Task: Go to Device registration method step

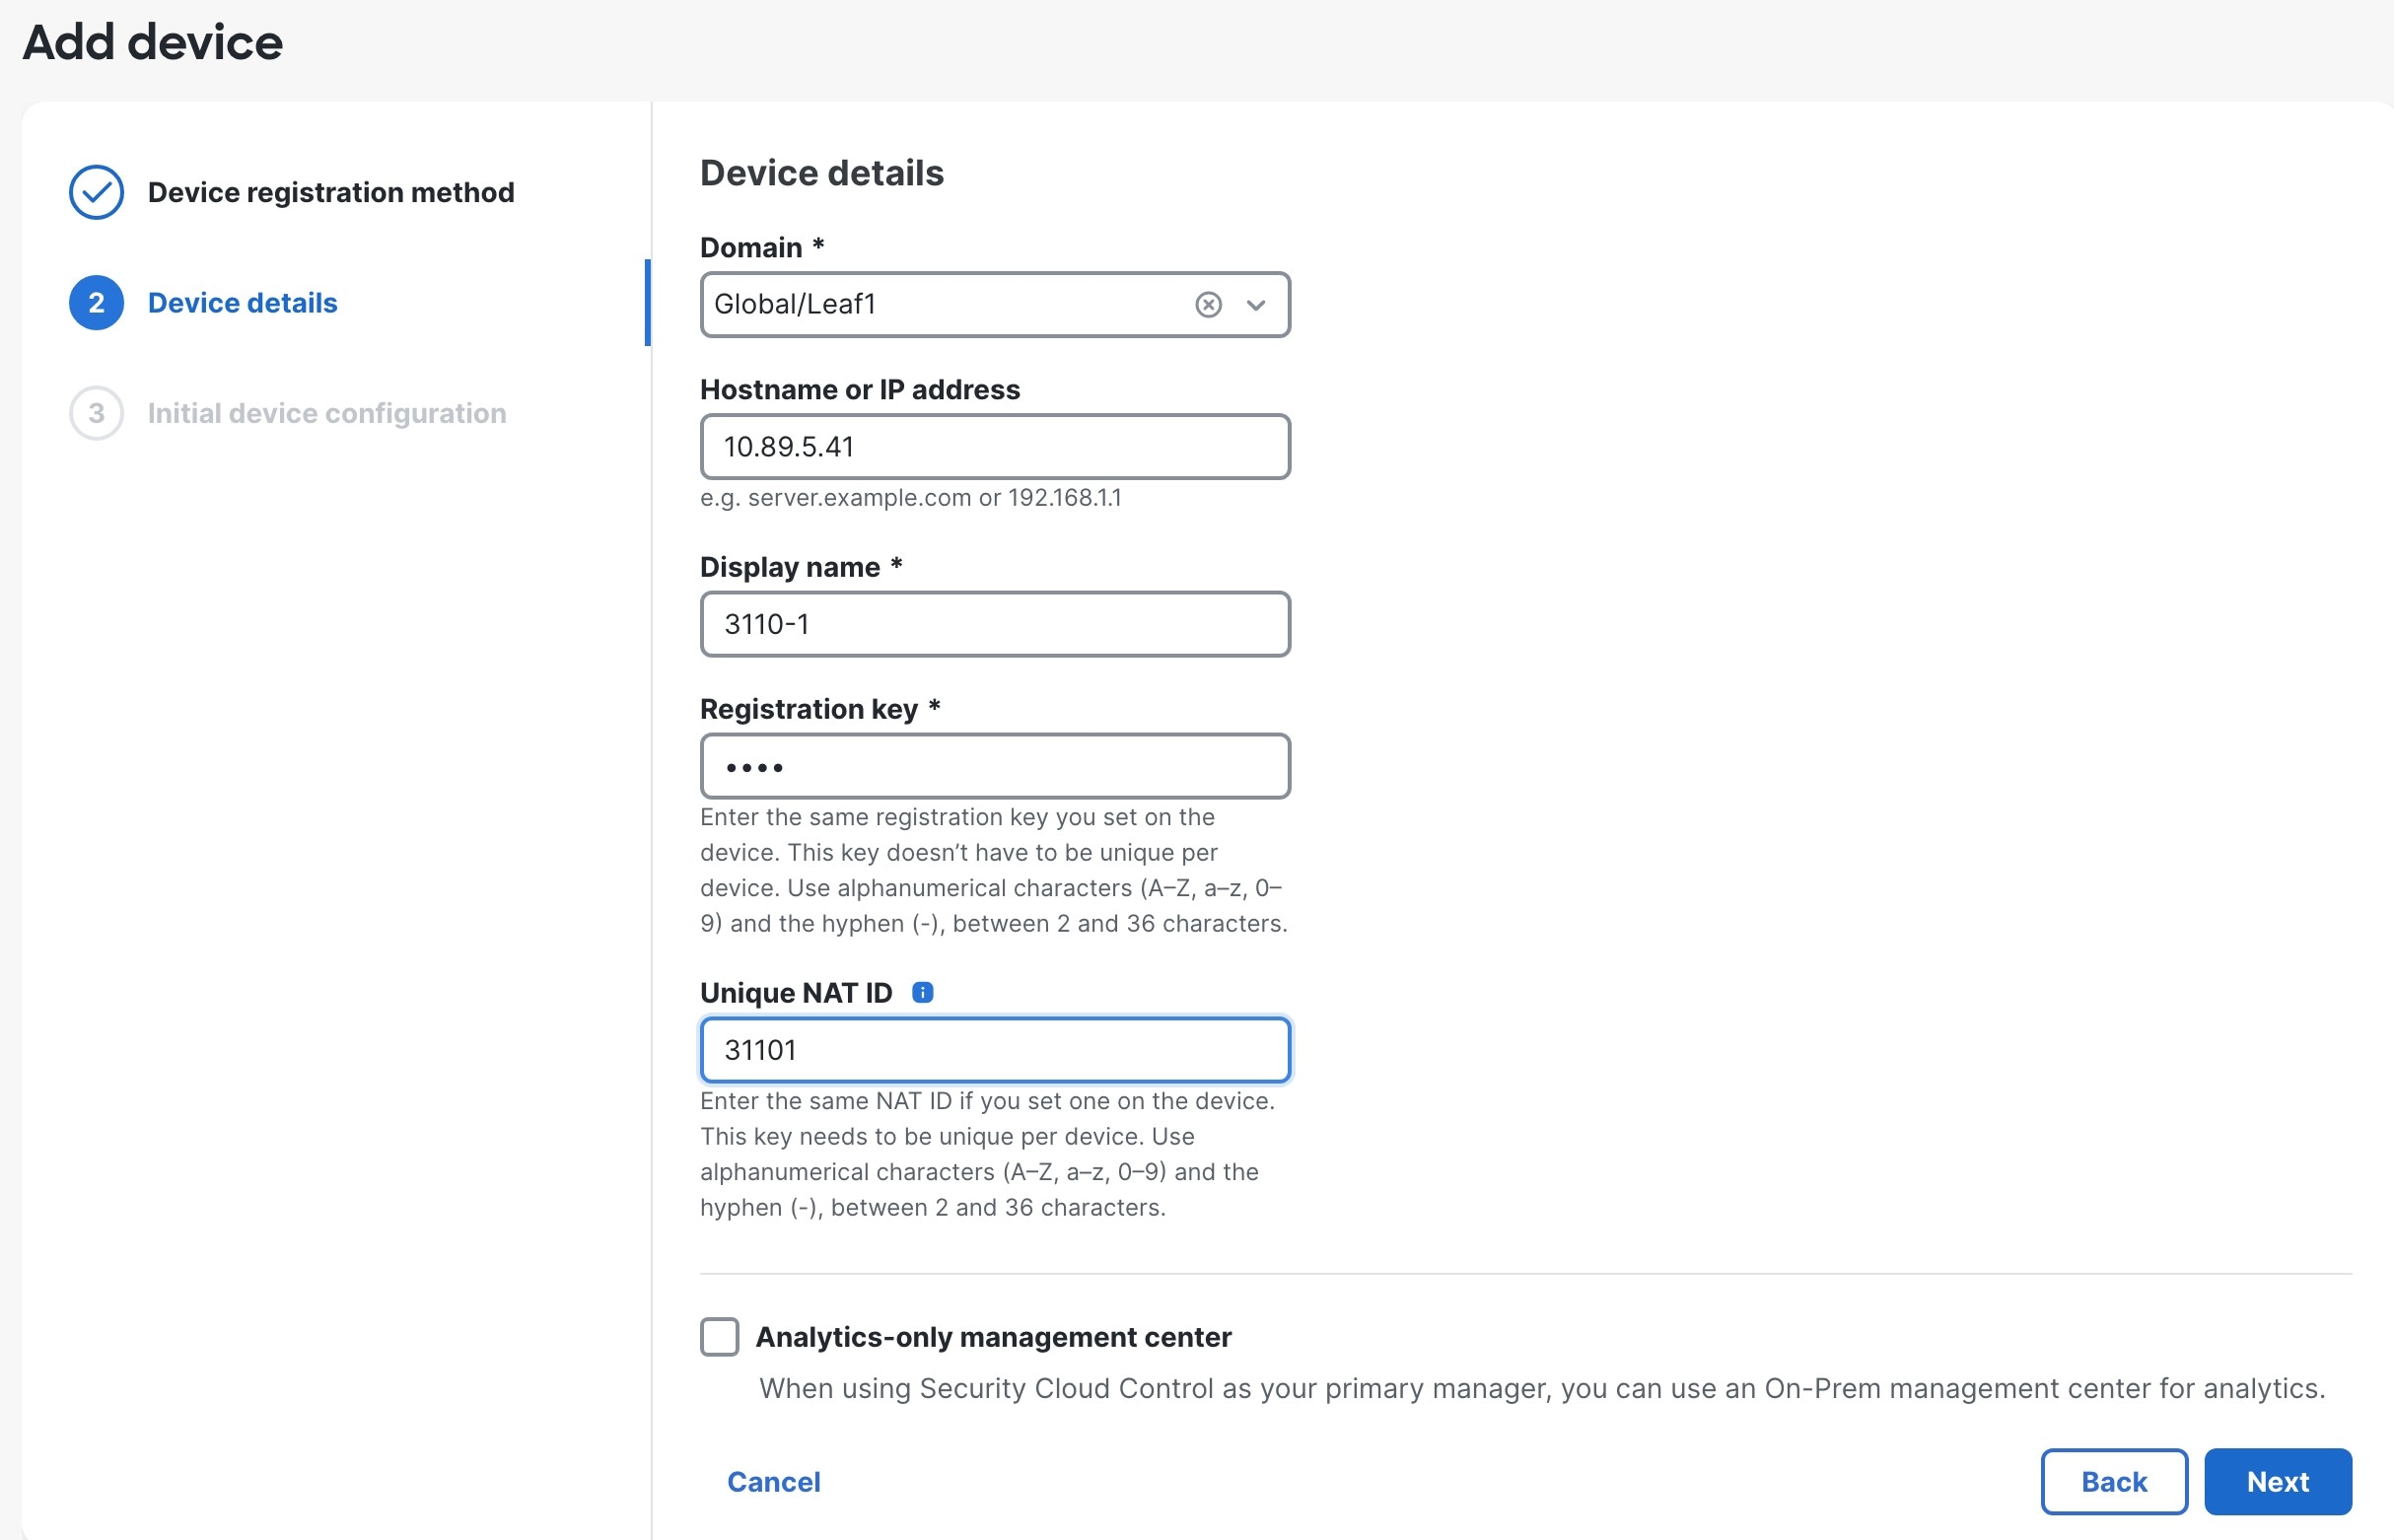Action: coord(330,192)
